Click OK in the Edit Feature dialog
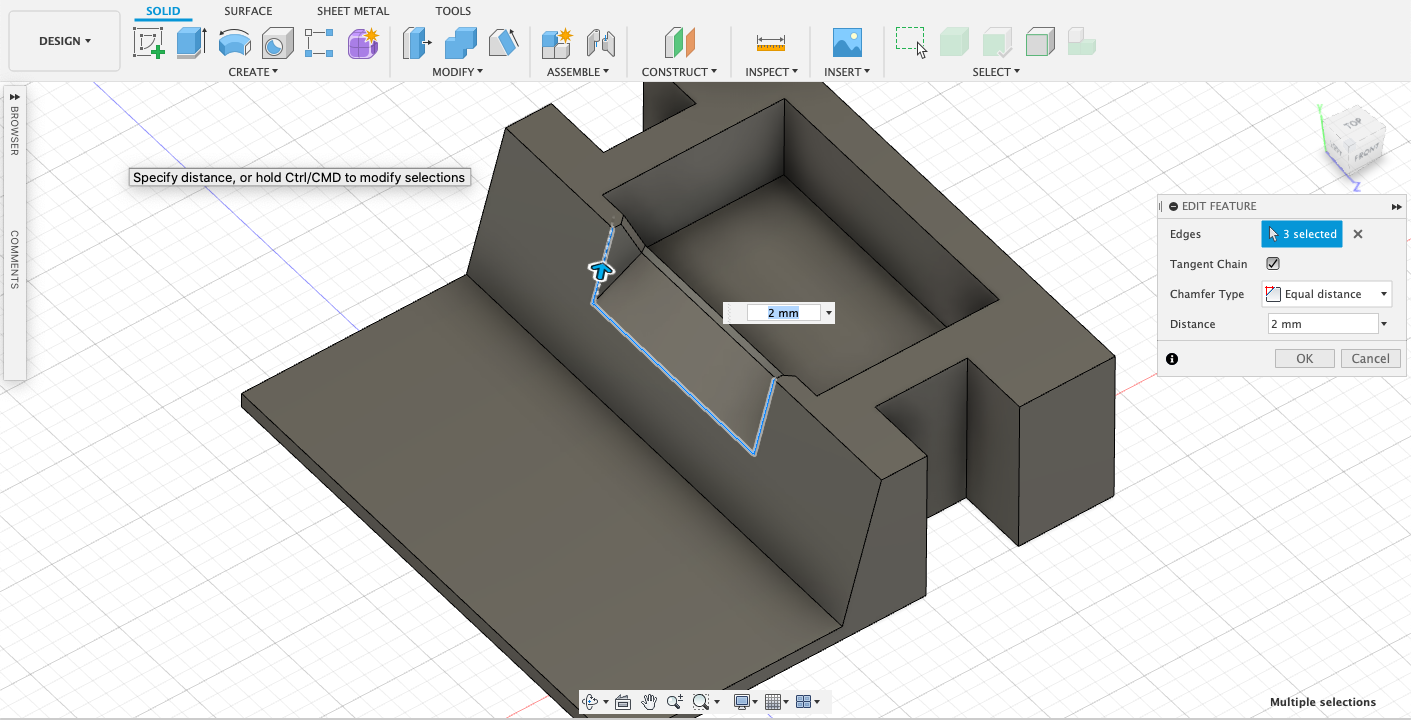1411x720 pixels. [x=1304, y=359]
